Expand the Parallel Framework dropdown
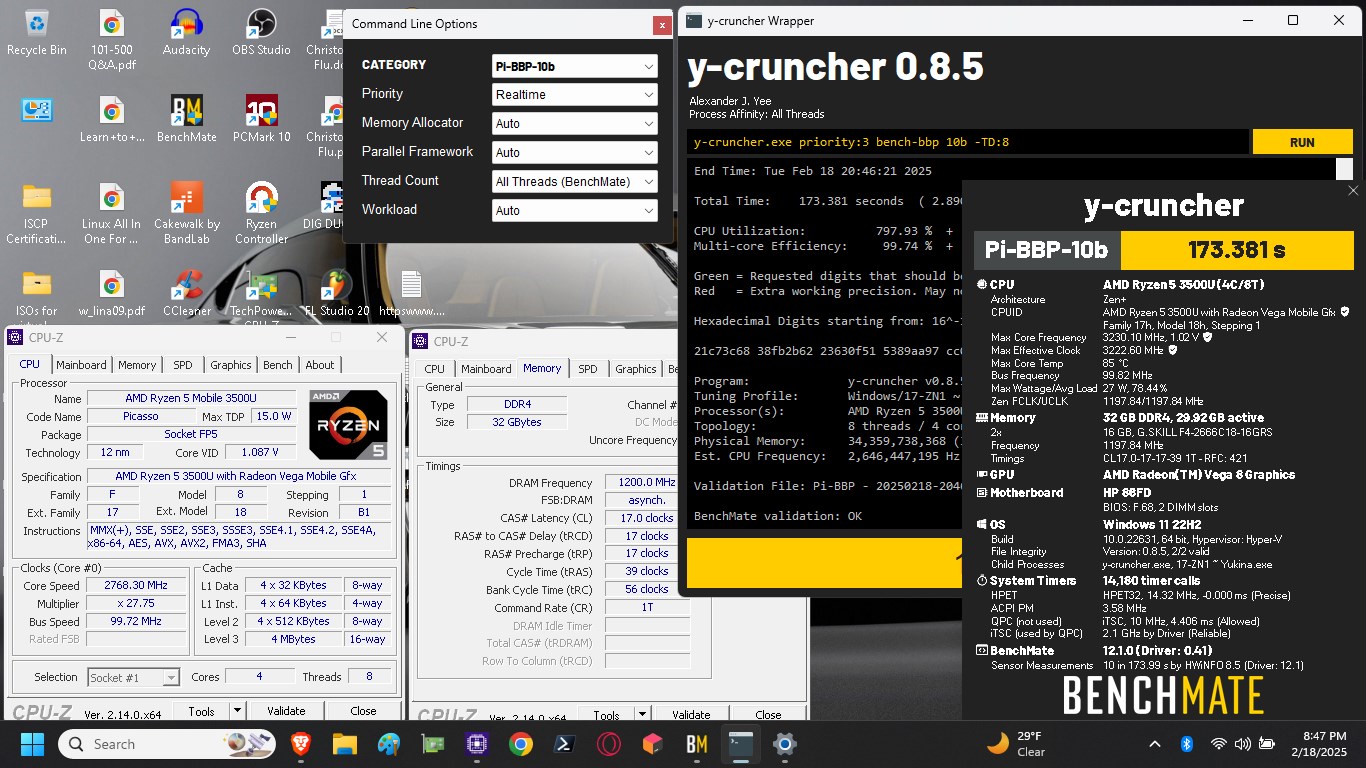This screenshot has width=1366, height=768. (575, 153)
